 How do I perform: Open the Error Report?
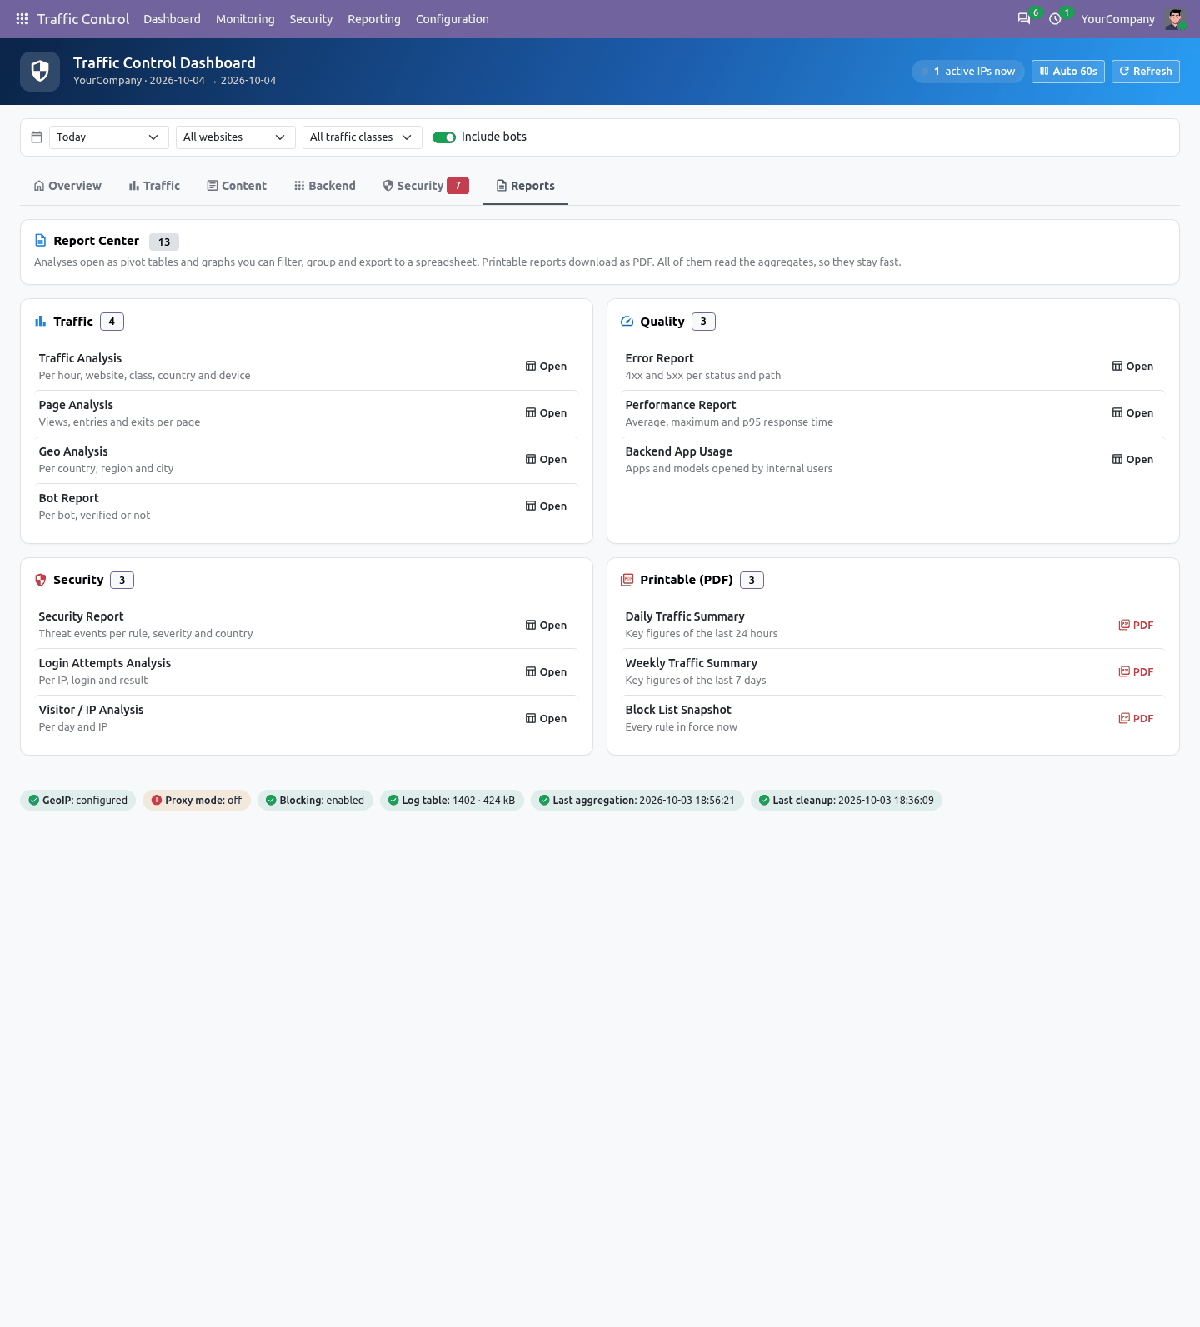1132,367
